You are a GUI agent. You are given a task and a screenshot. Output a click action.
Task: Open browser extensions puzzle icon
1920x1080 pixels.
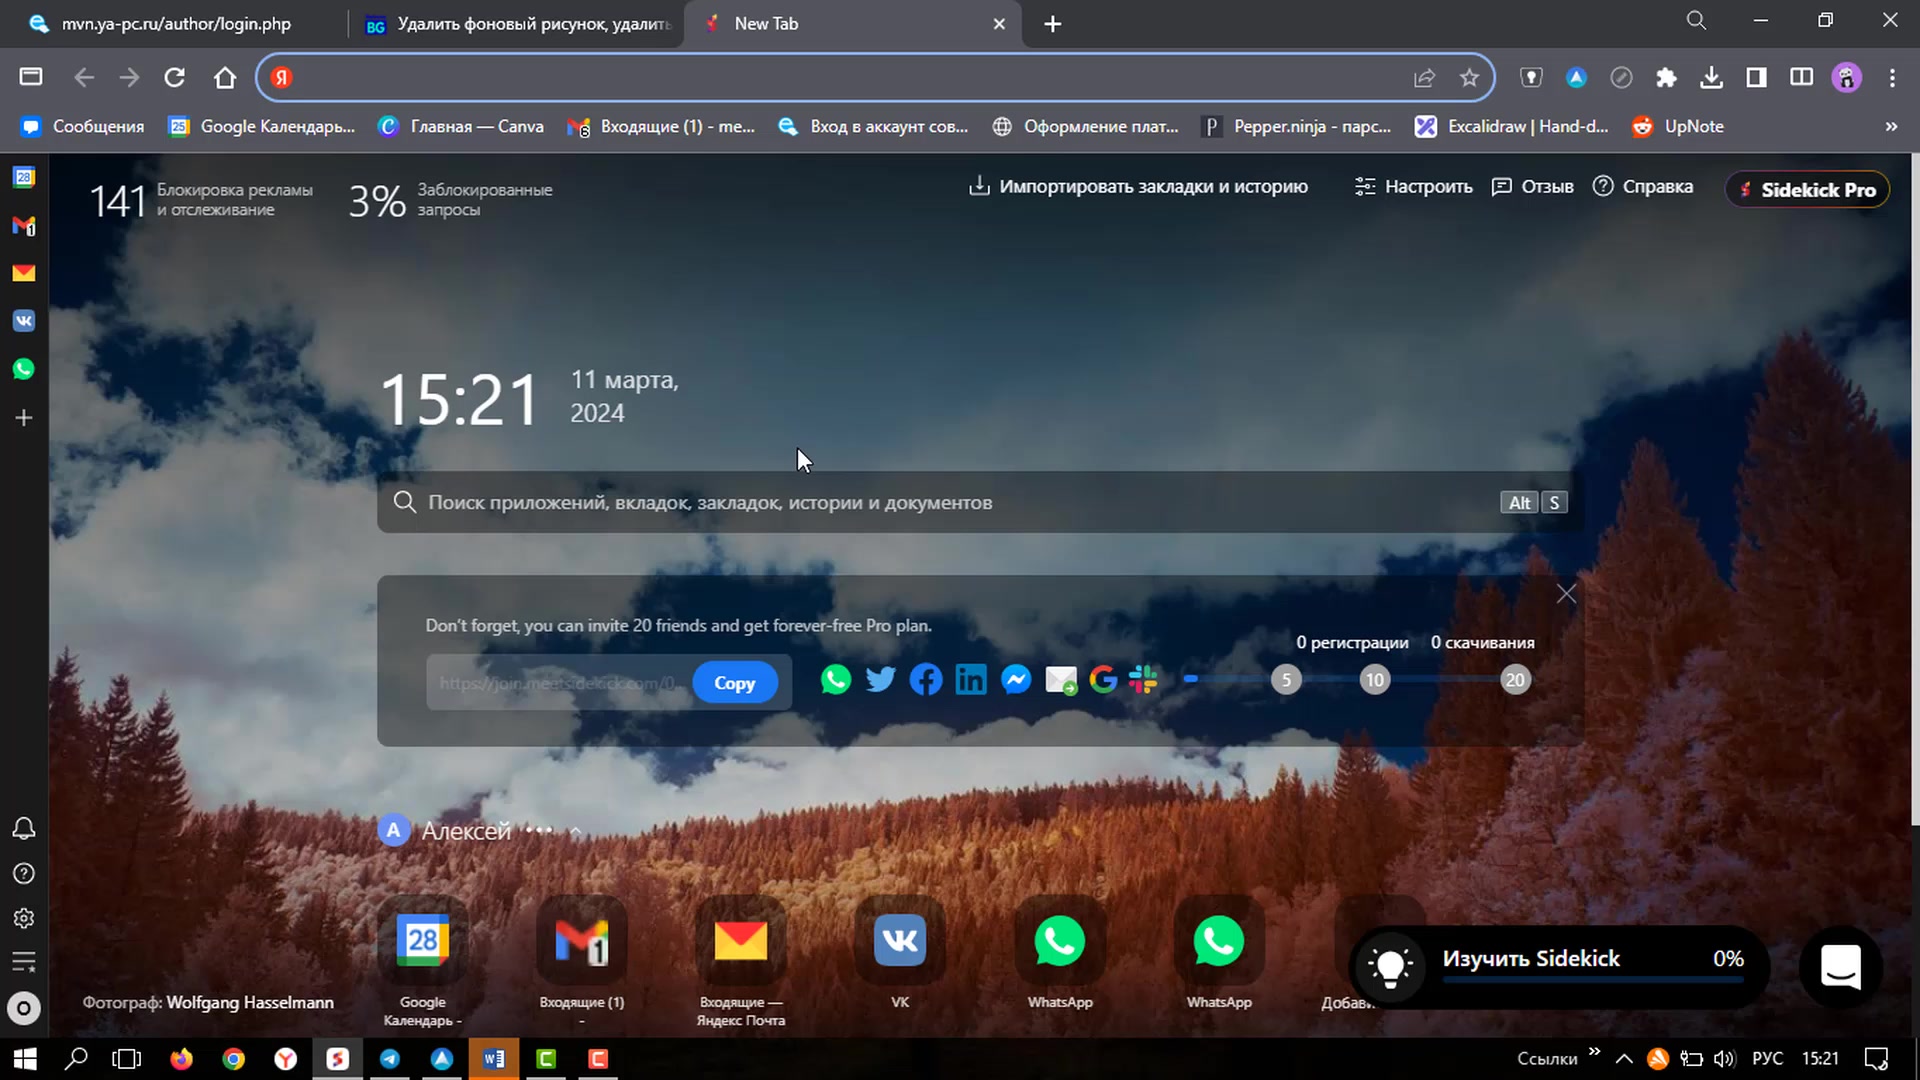tap(1666, 78)
